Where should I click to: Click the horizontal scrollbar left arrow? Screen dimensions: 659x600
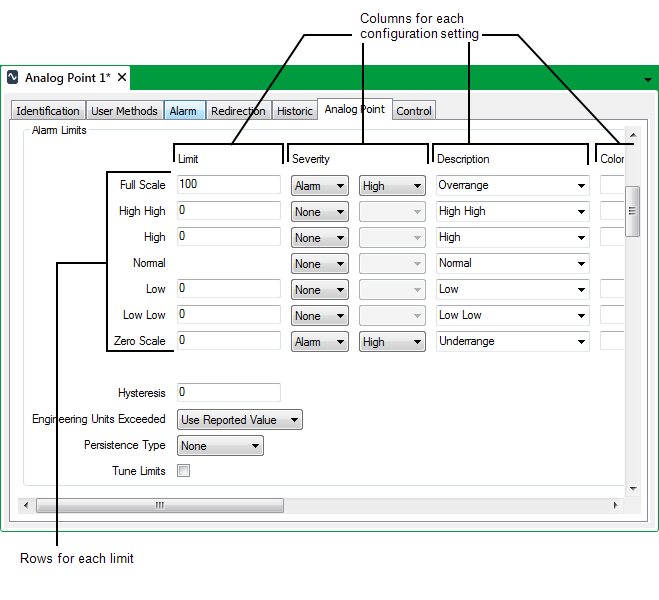[29, 505]
